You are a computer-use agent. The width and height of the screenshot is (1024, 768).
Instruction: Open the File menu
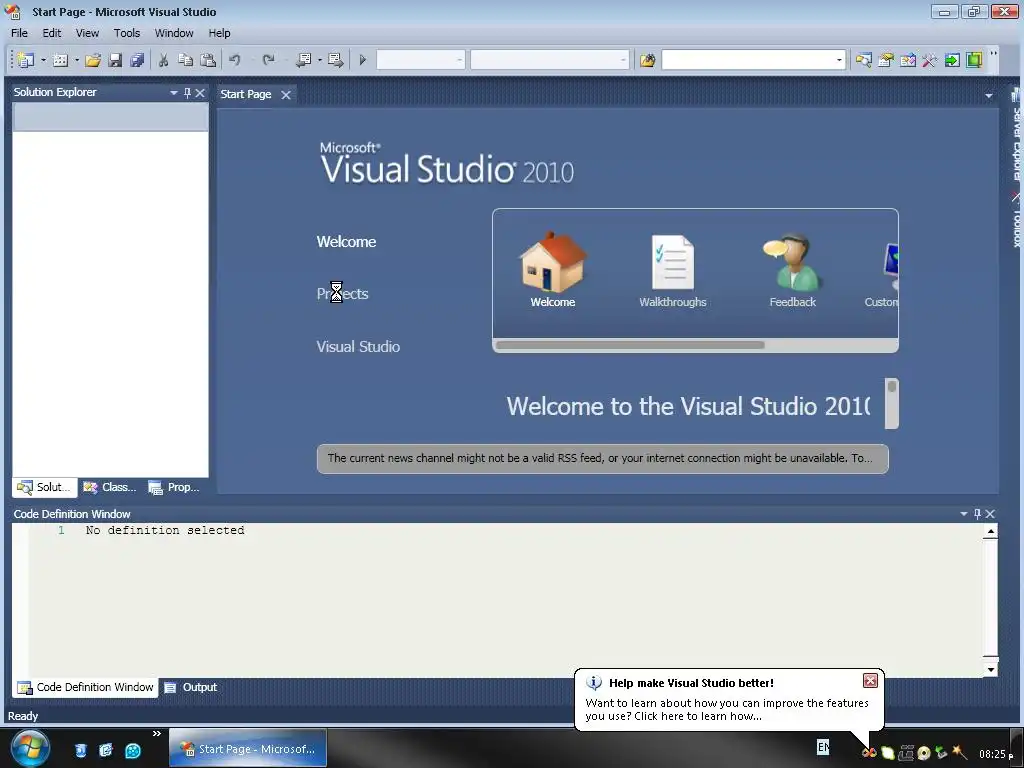click(20, 33)
